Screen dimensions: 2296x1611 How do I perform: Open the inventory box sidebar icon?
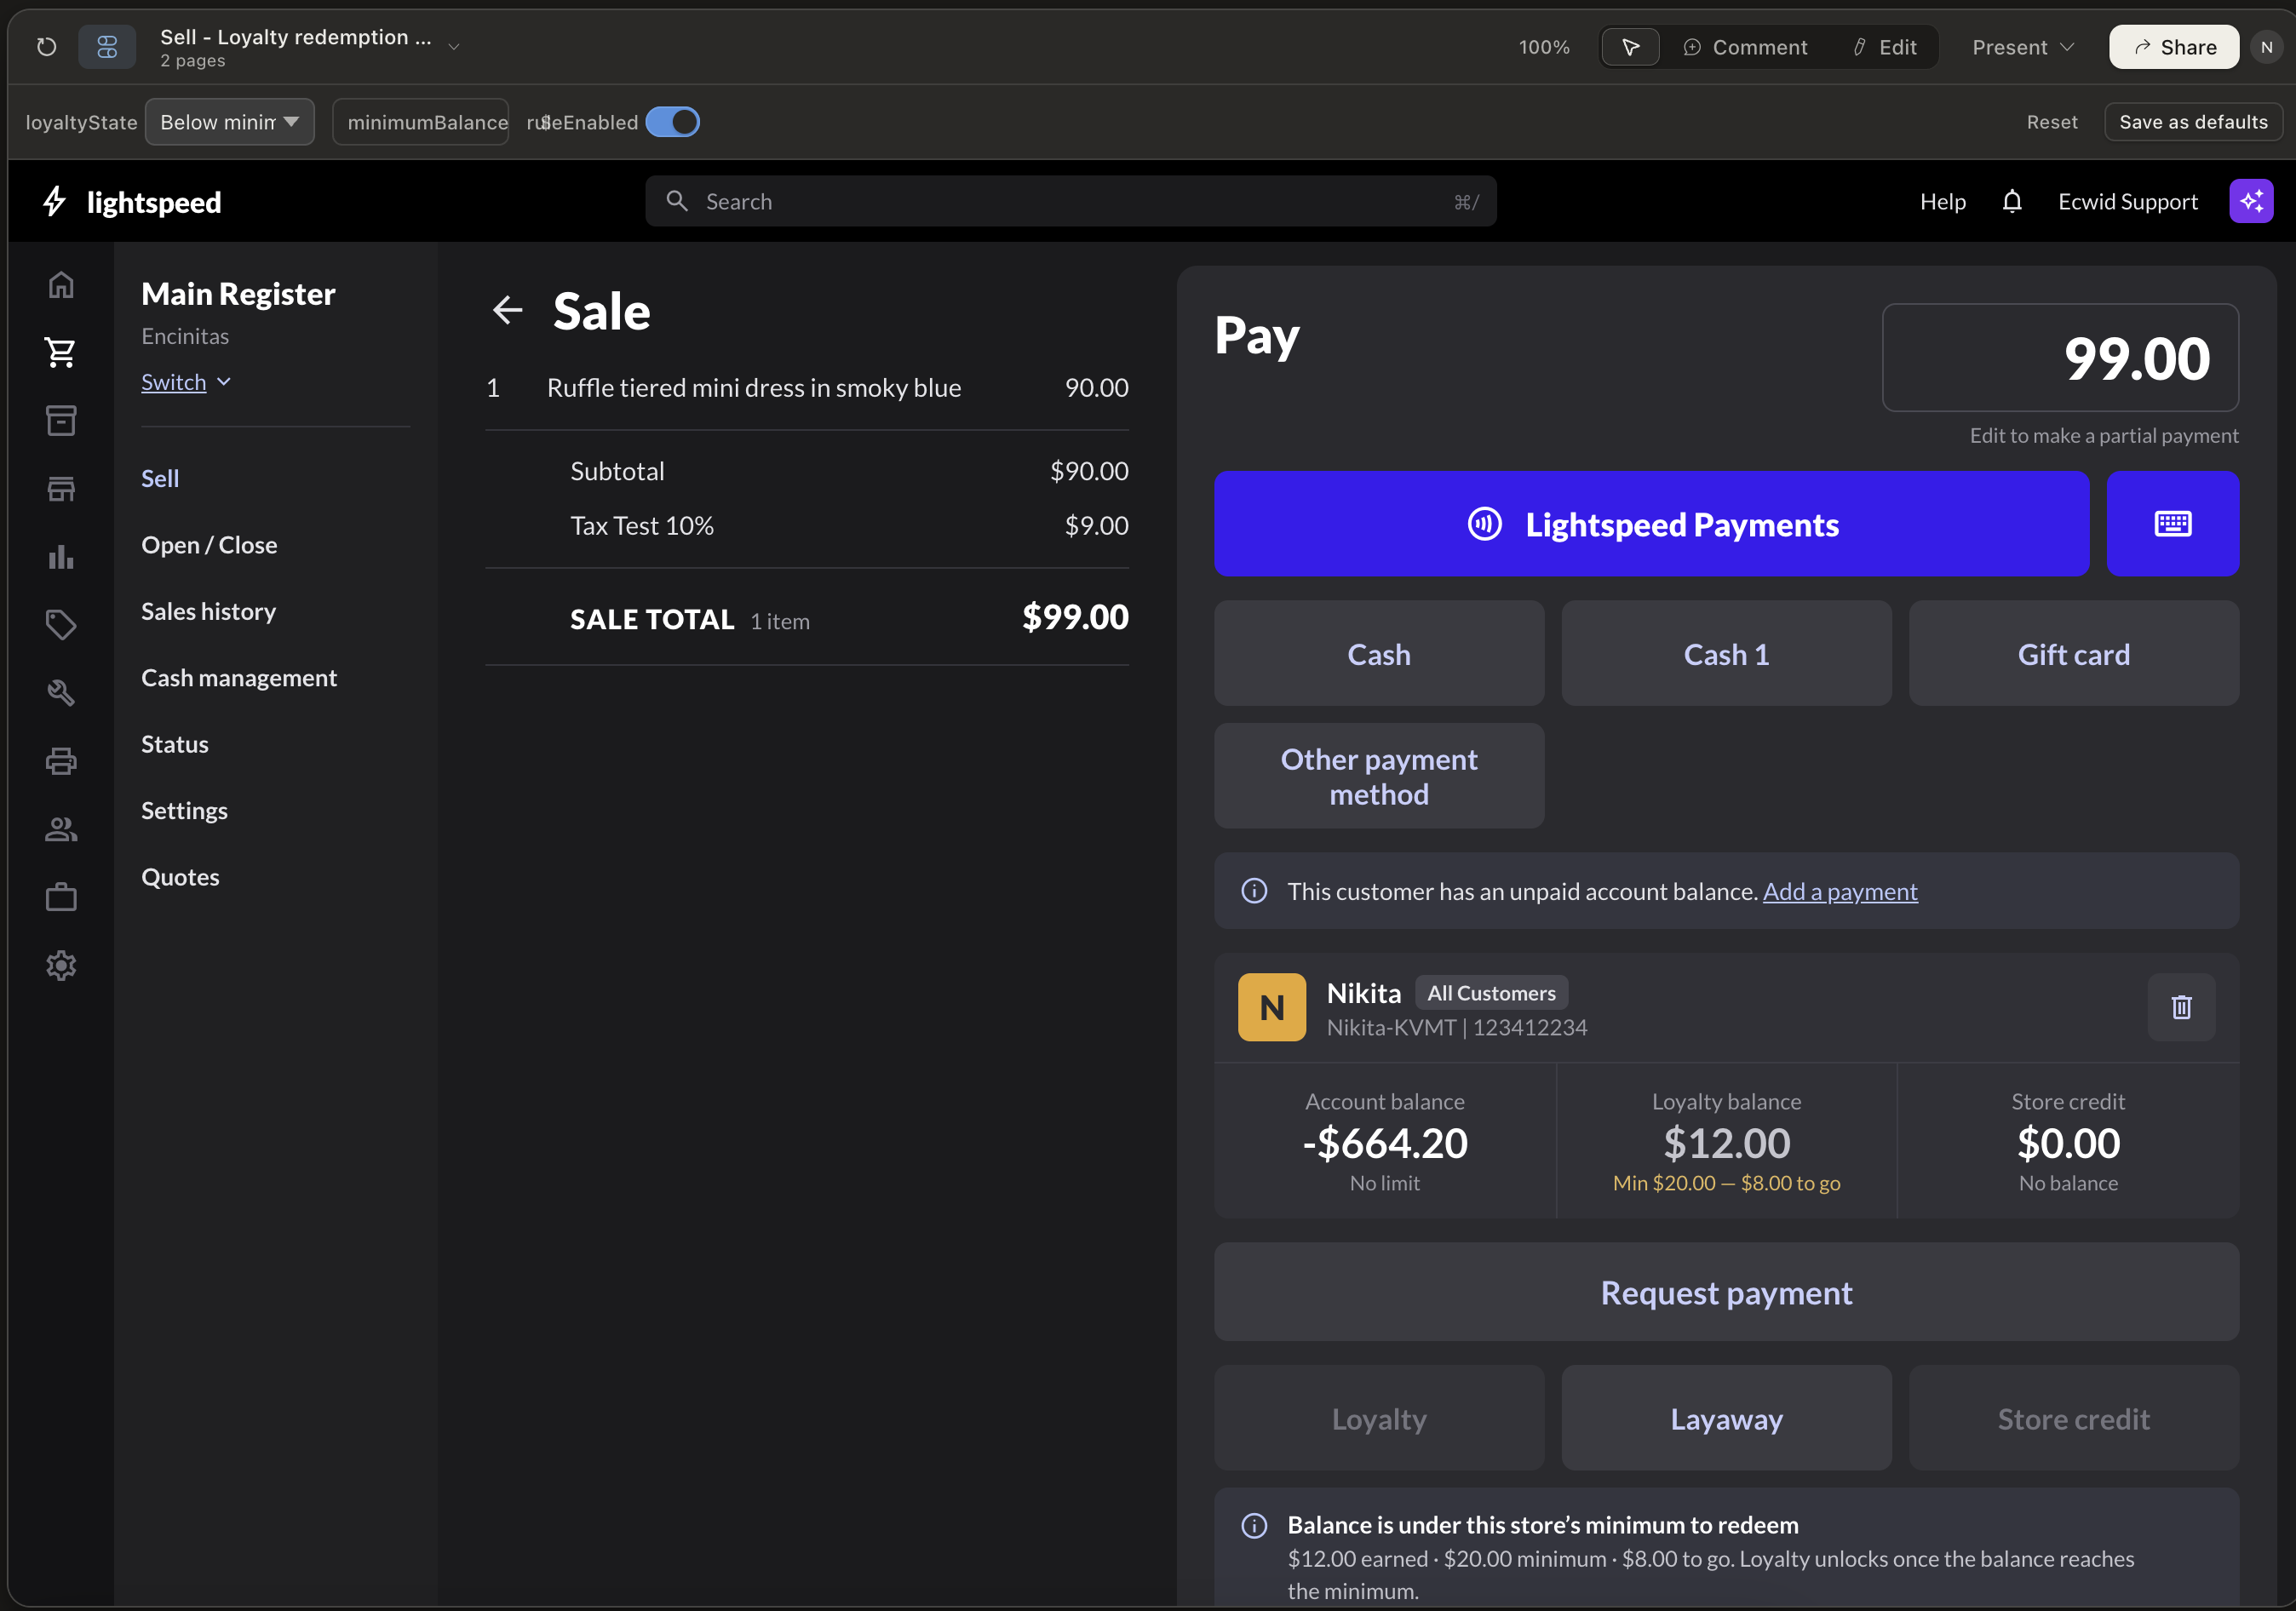tap(61, 420)
